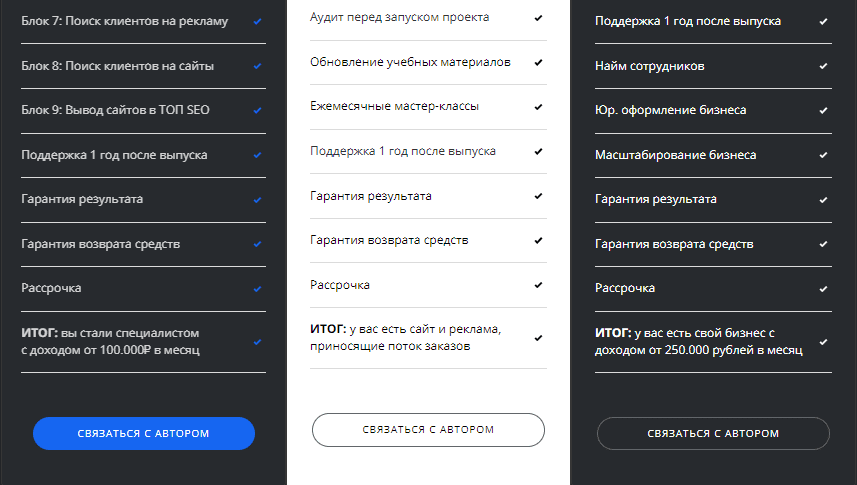Click the Ежемесячные мастер-классы label
The width and height of the screenshot is (857, 485).
pos(394,106)
